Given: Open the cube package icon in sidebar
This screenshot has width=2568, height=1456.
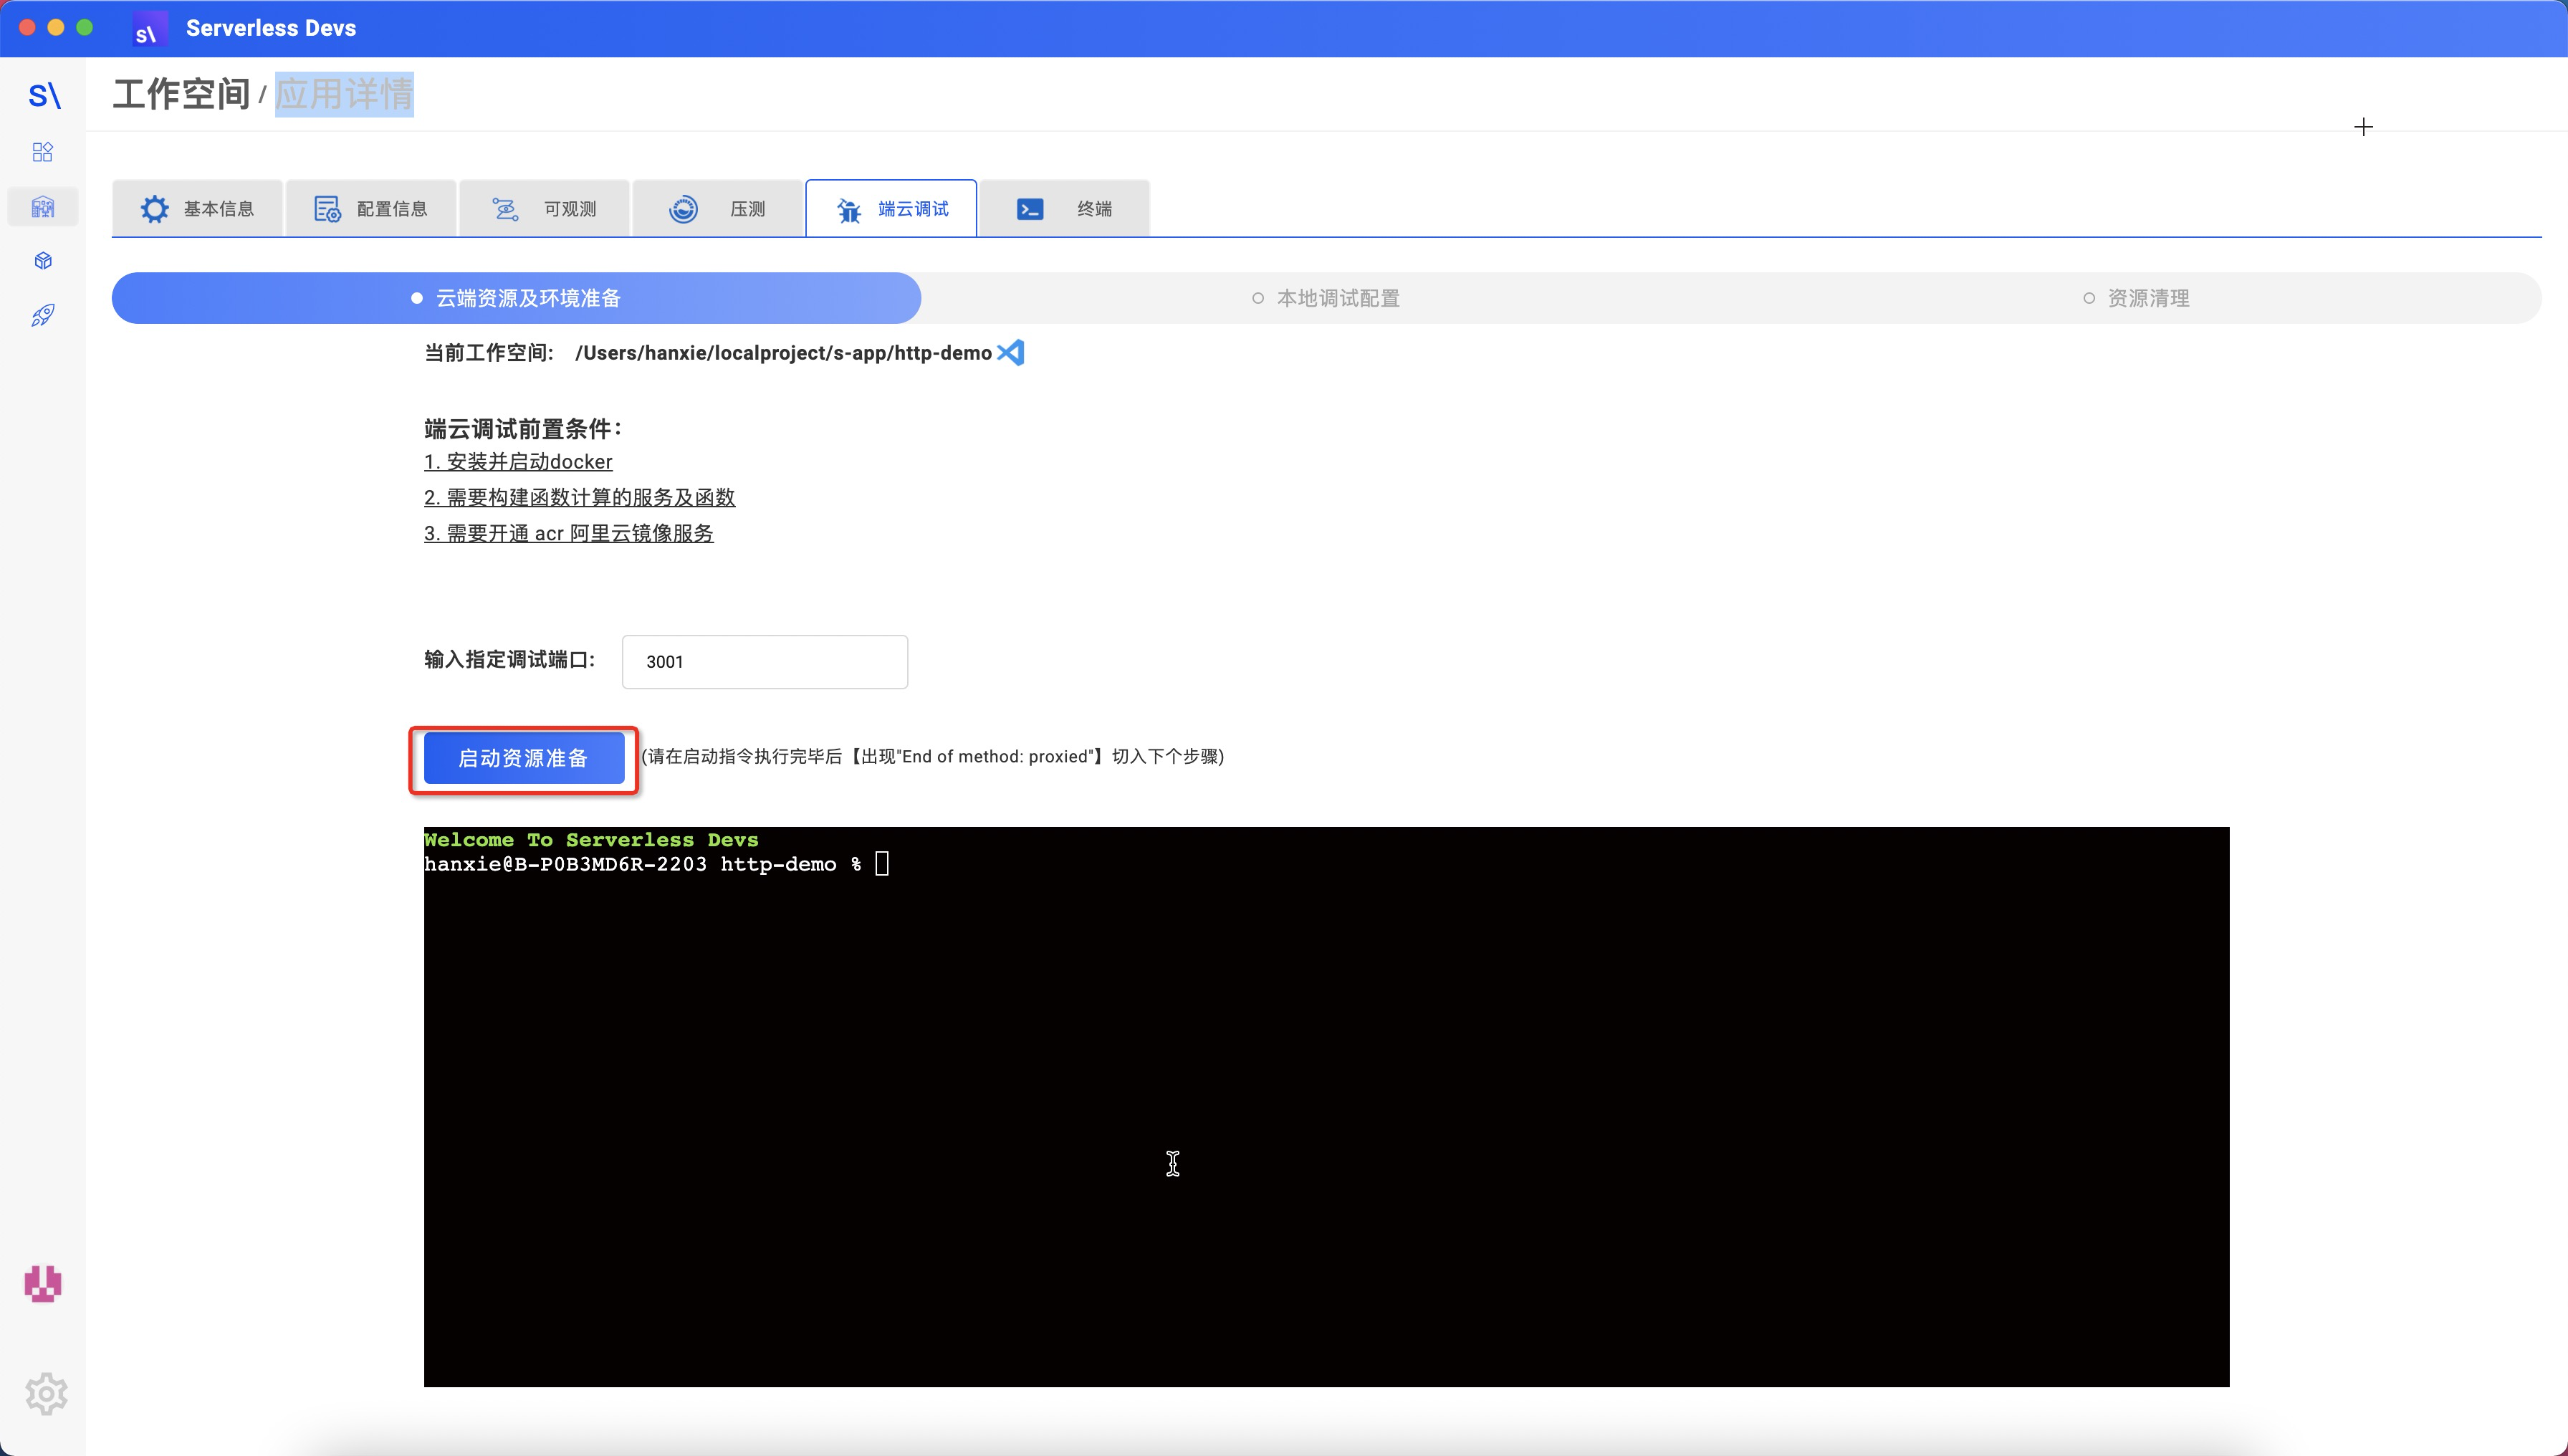Looking at the screenshot, I should pos(43,261).
